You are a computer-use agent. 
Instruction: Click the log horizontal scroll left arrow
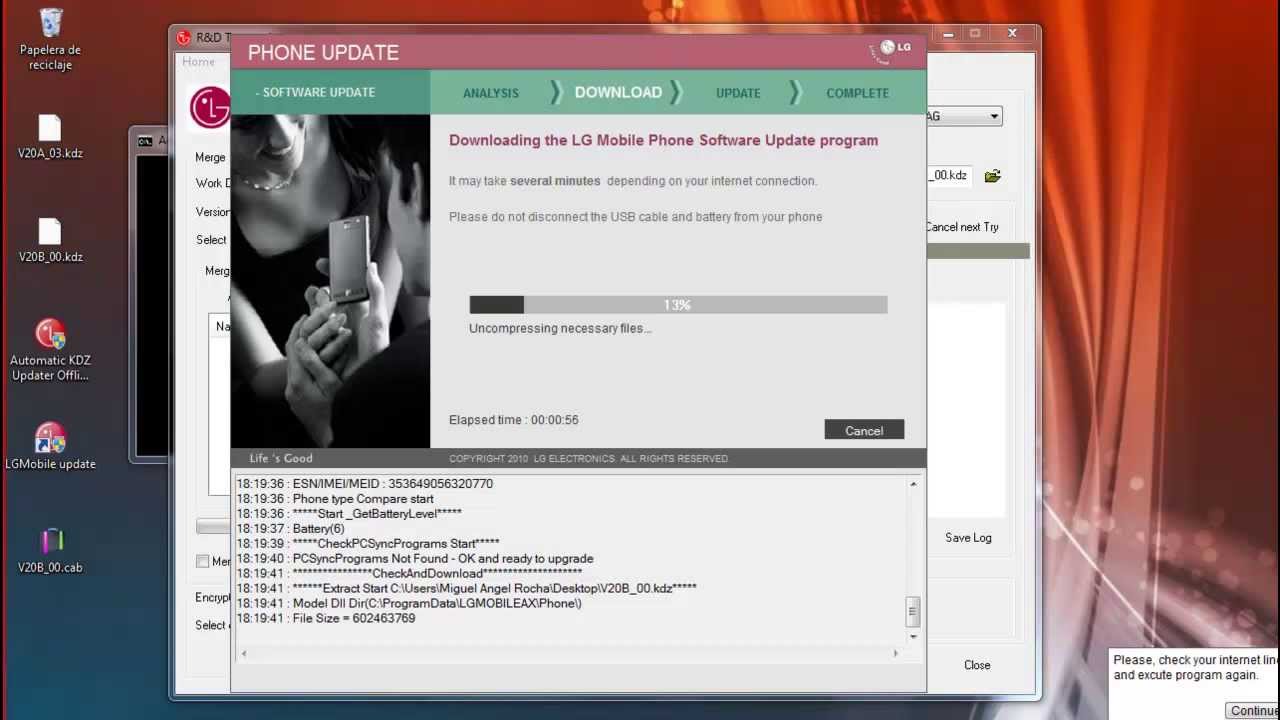(x=244, y=653)
